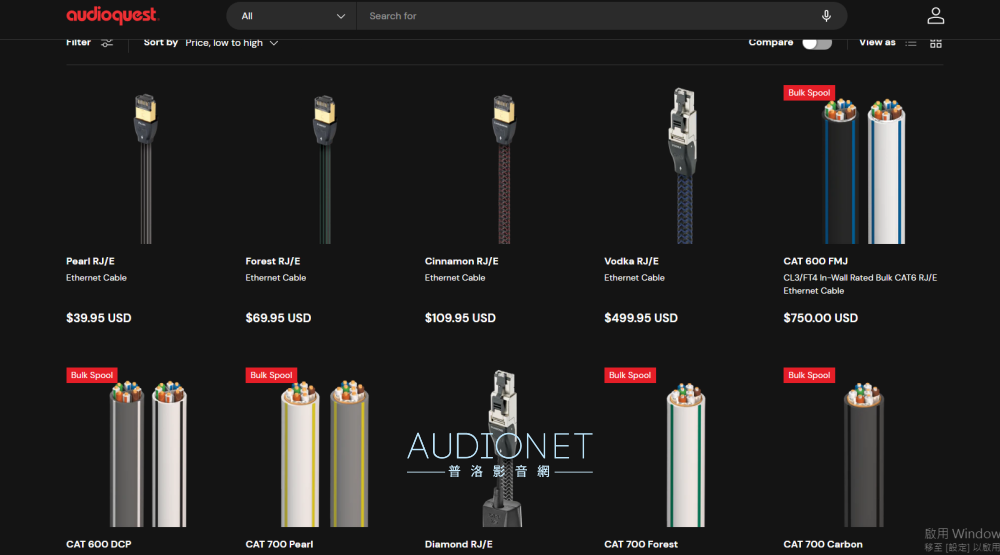Click the Pearl RJ/E title link
Screen dimensions: 1000x555
click(91, 261)
